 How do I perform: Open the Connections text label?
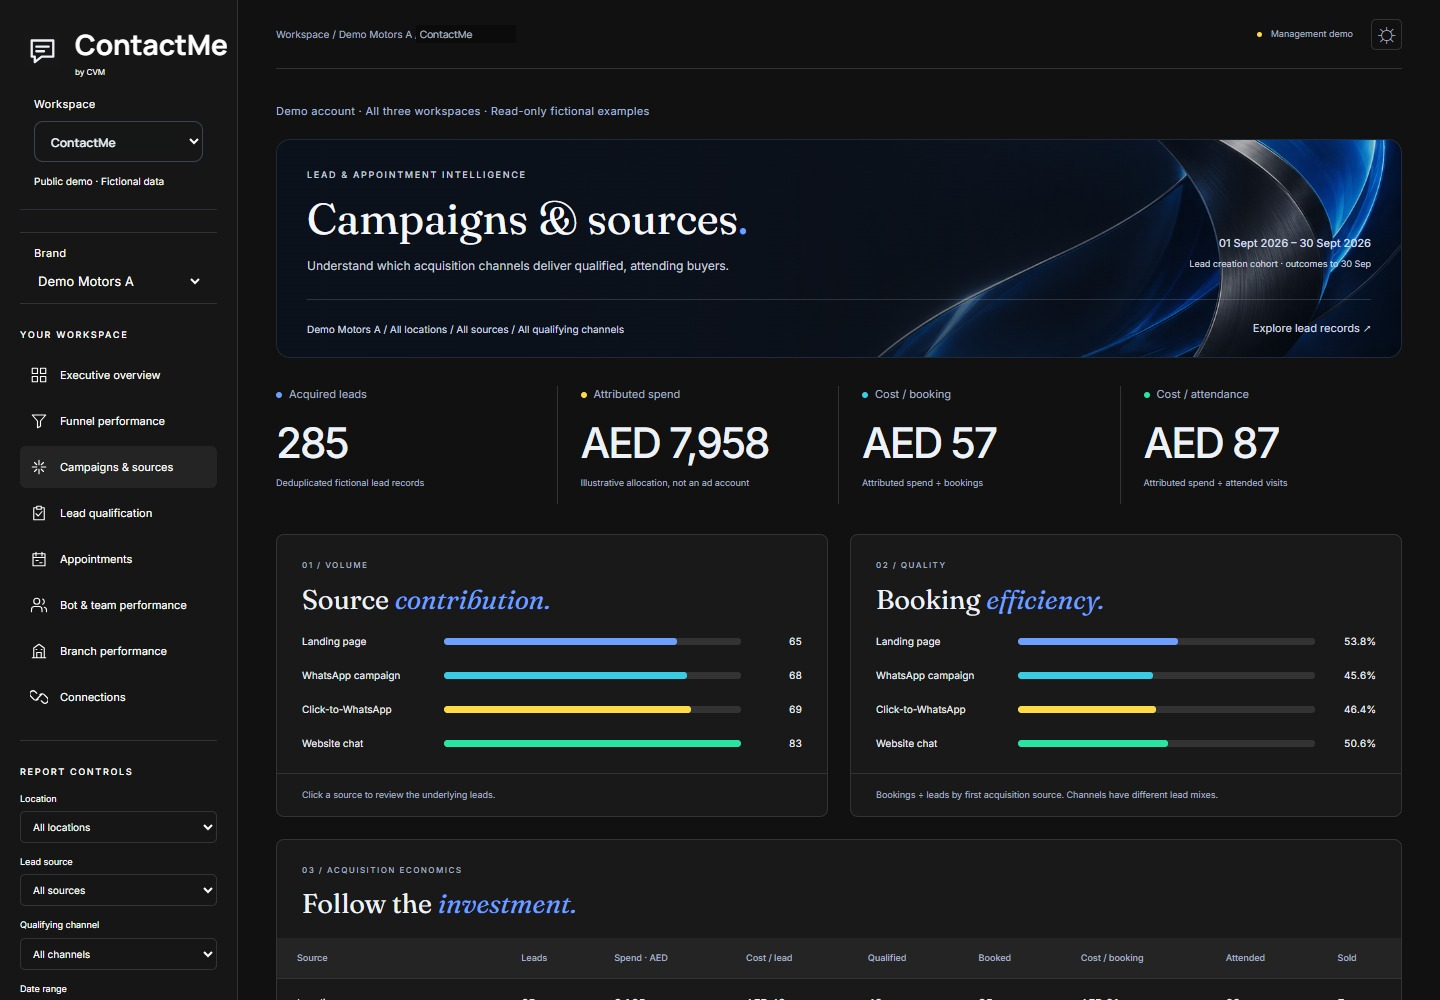(93, 697)
